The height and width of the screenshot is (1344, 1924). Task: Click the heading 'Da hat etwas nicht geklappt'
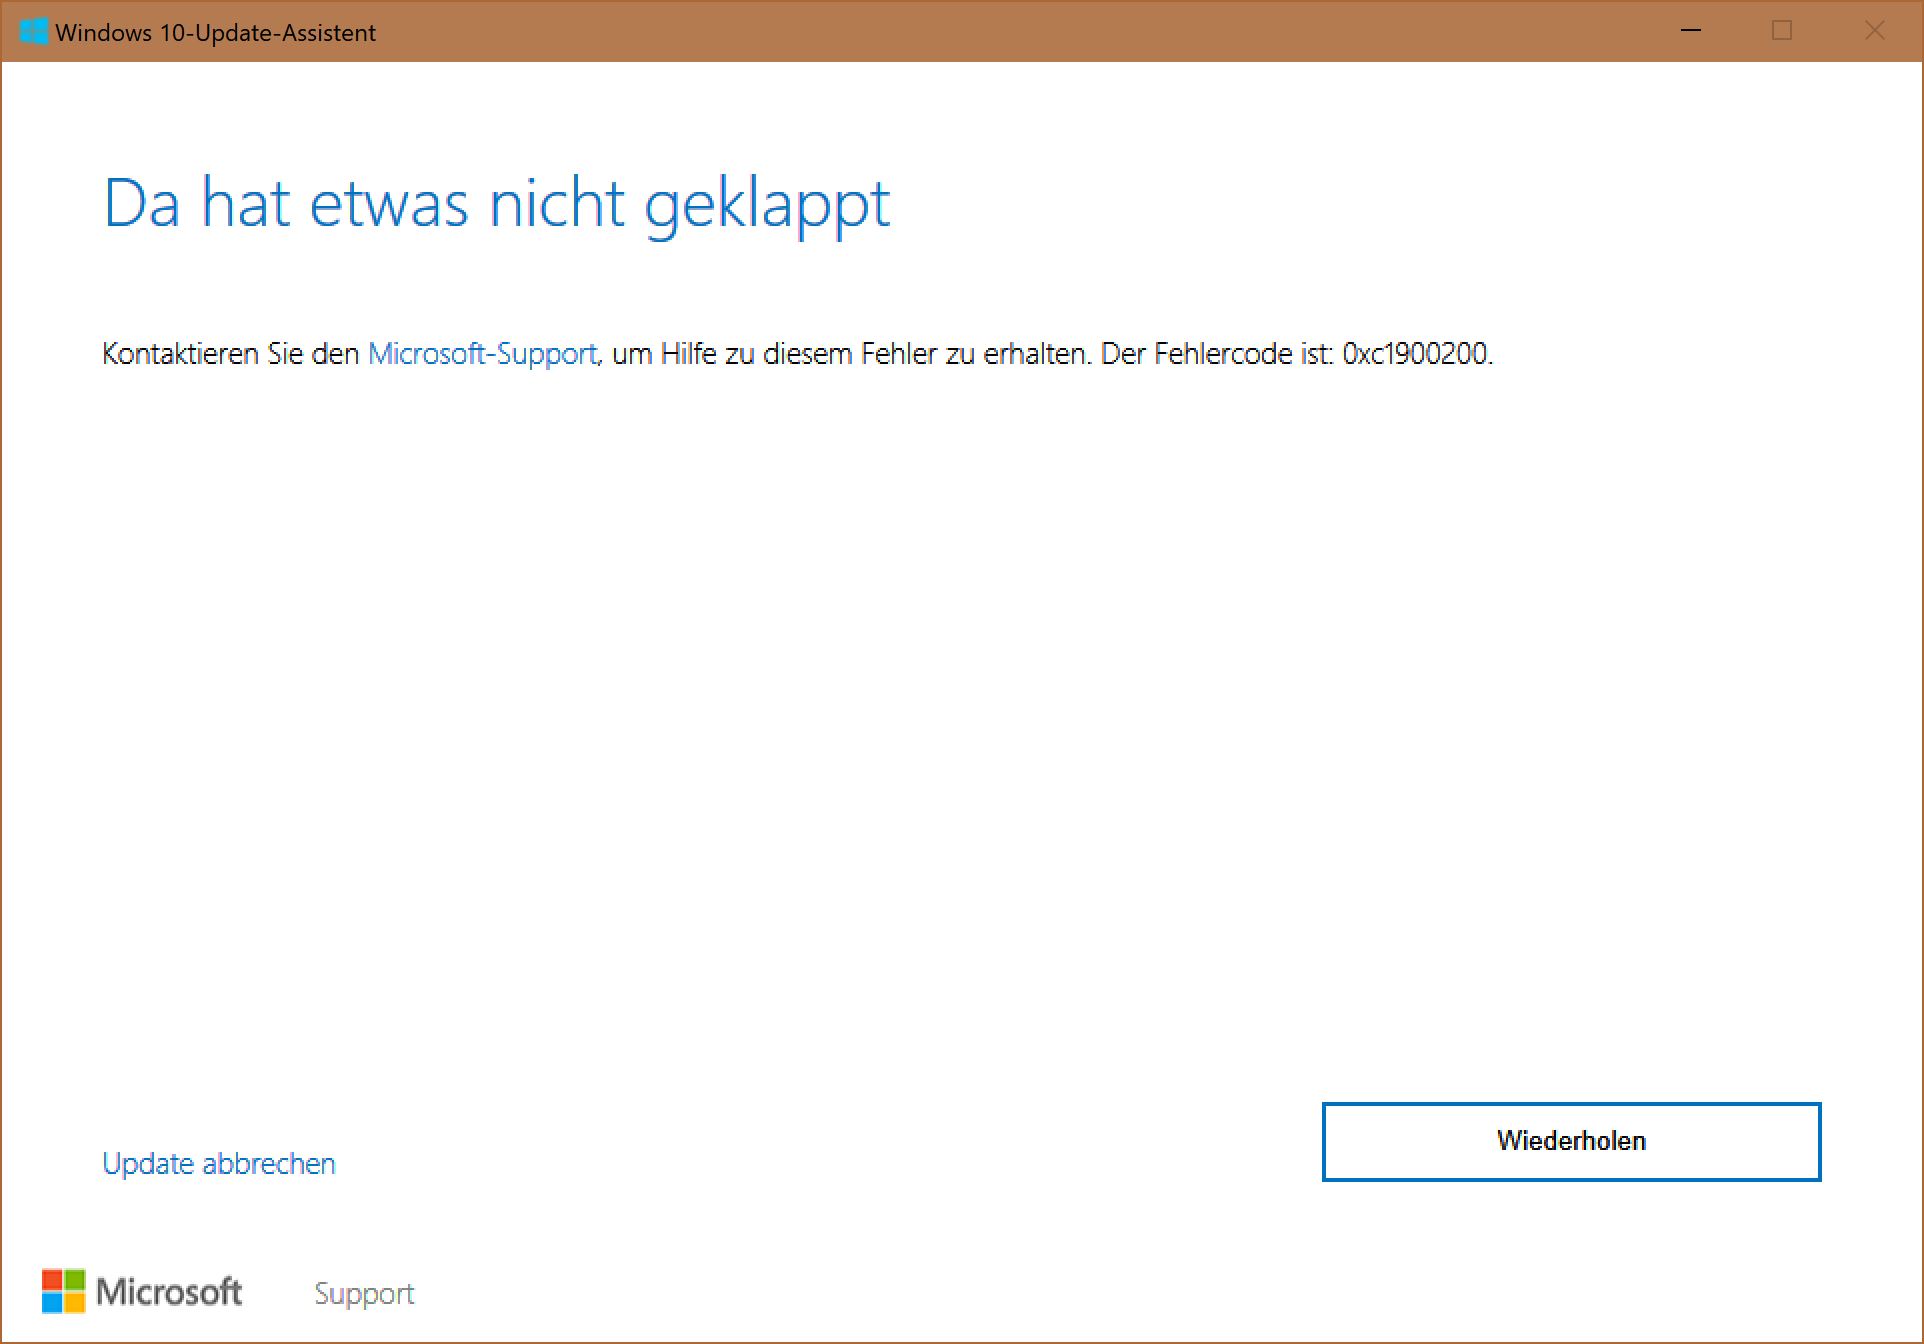click(497, 204)
